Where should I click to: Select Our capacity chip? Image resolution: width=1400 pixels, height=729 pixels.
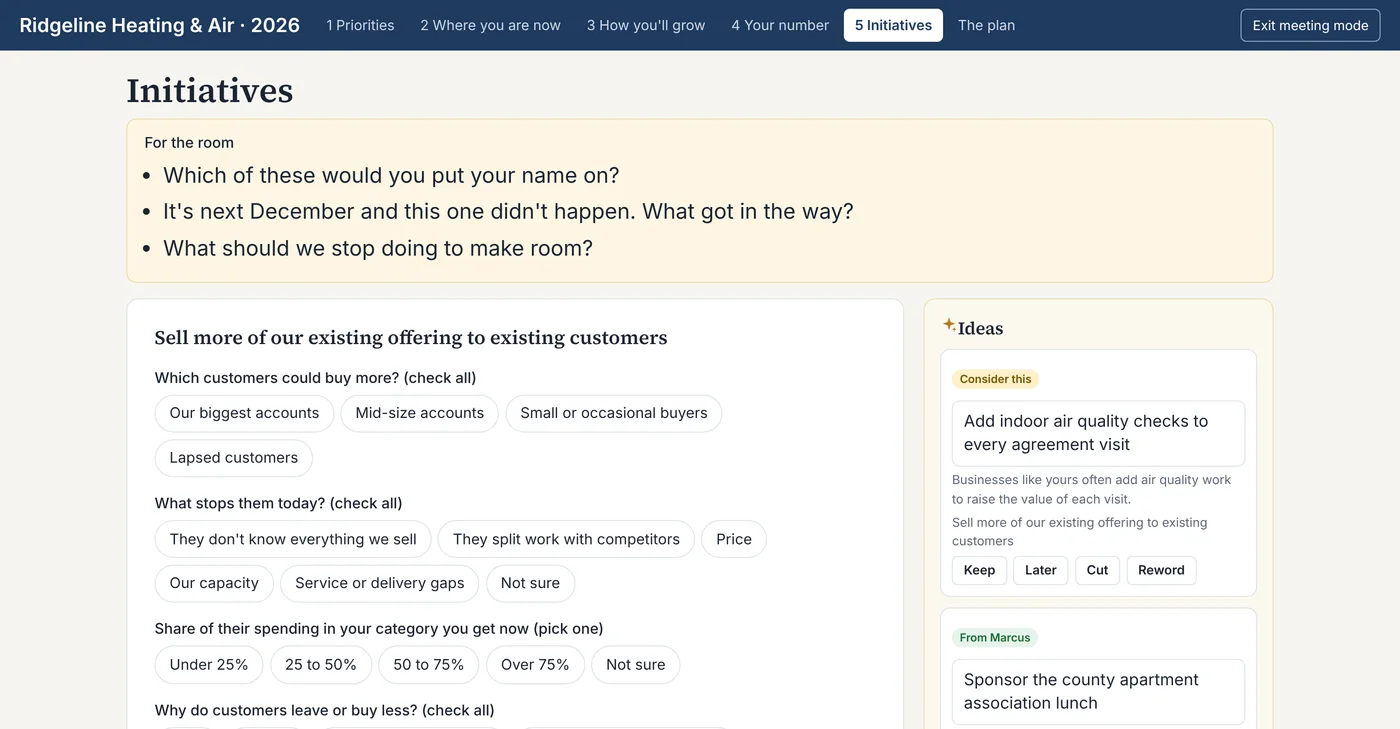214,583
